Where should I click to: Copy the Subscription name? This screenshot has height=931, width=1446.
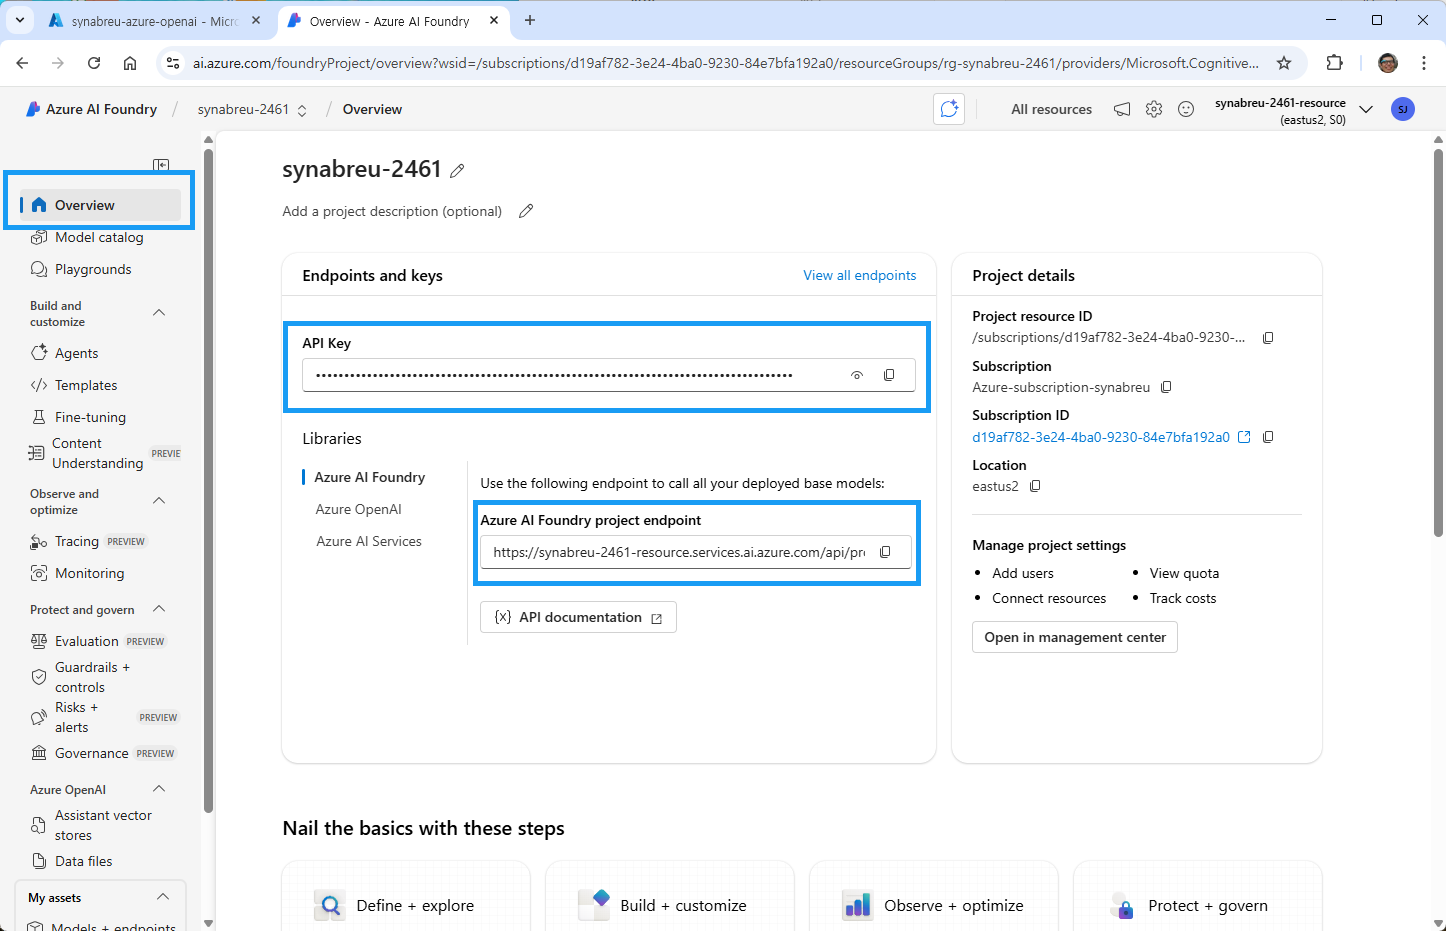pyautogui.click(x=1166, y=387)
